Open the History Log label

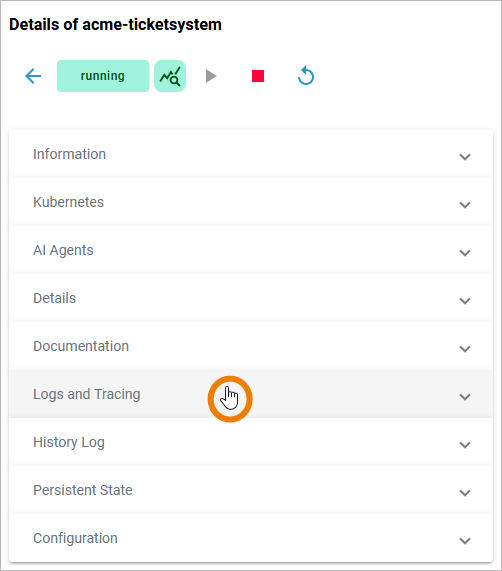click(69, 442)
